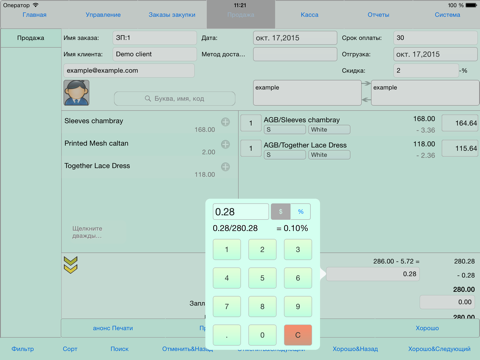Switch discount mode to percent
The image size is (480, 360).
tap(301, 212)
